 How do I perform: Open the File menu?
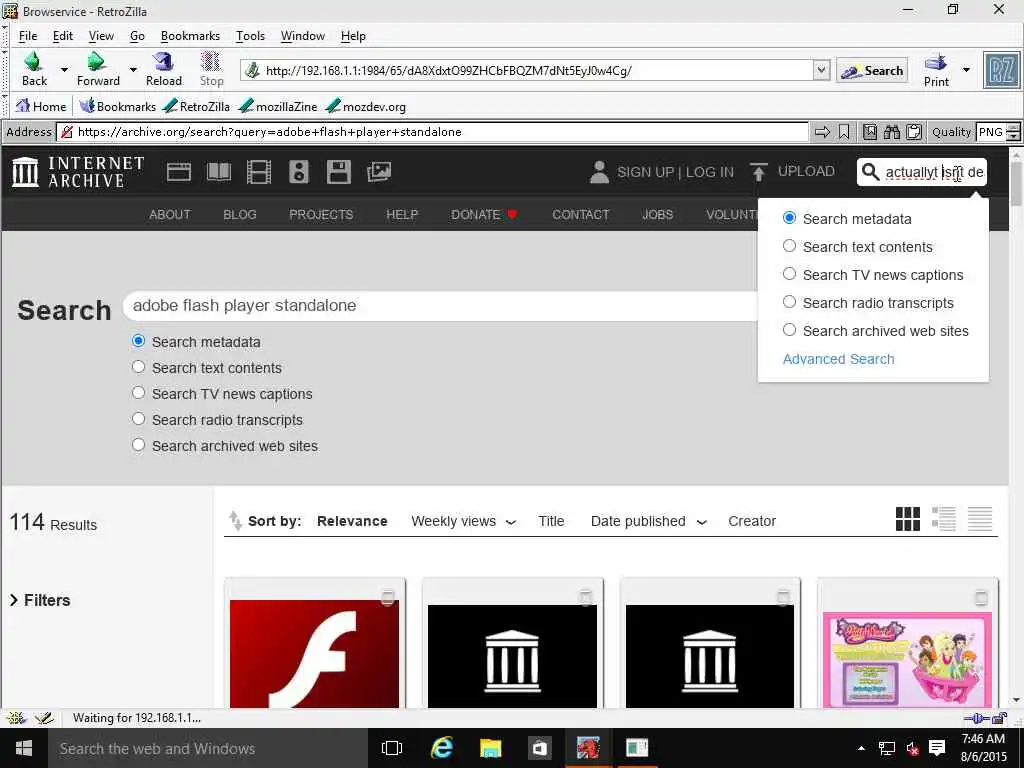[x=28, y=36]
